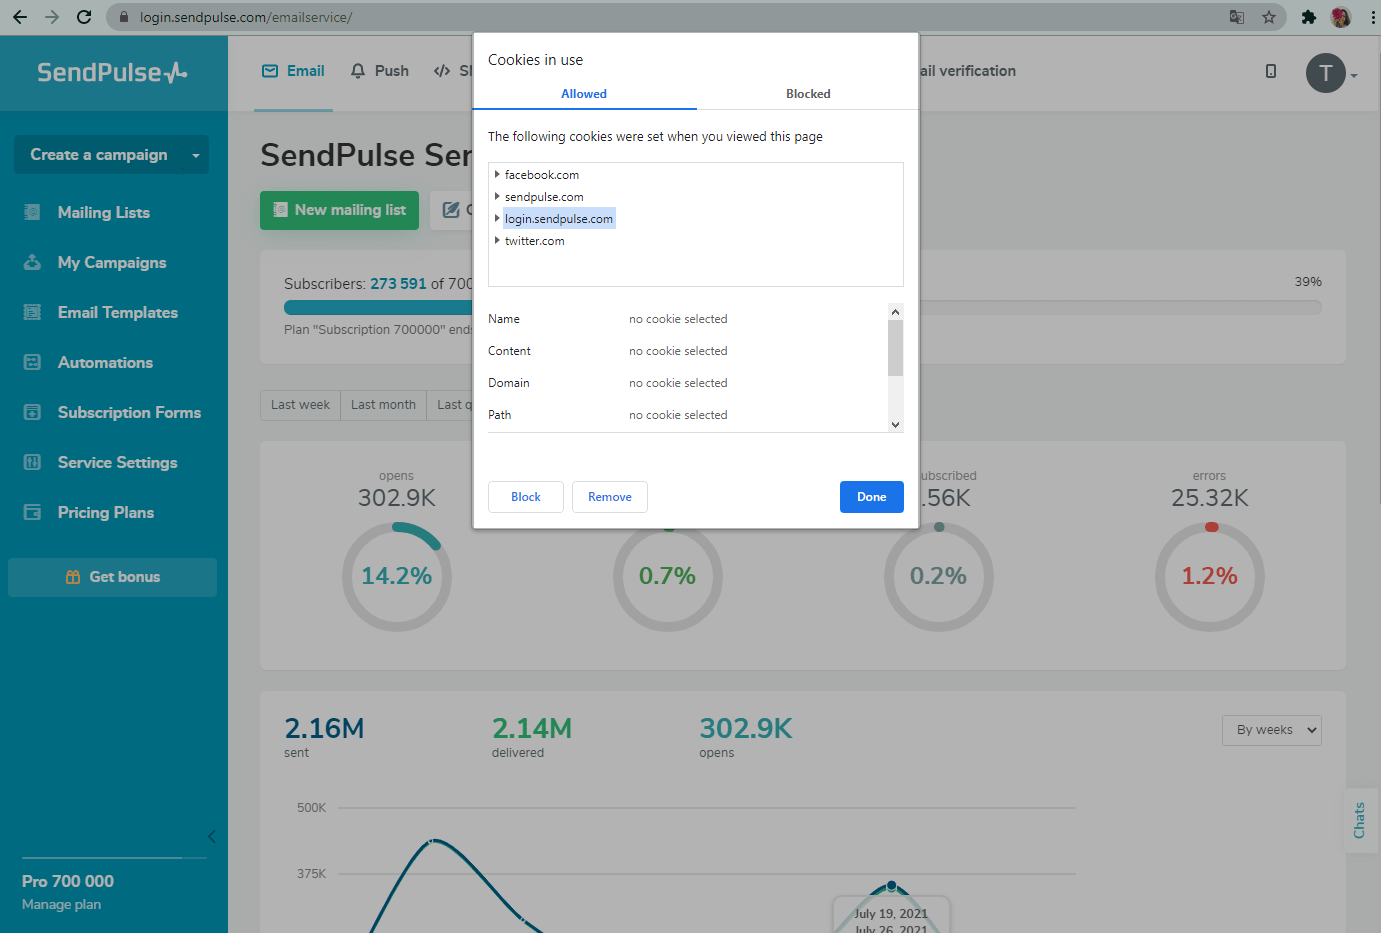Switch to the Blocked cookies tab
The width and height of the screenshot is (1381, 933).
point(807,94)
